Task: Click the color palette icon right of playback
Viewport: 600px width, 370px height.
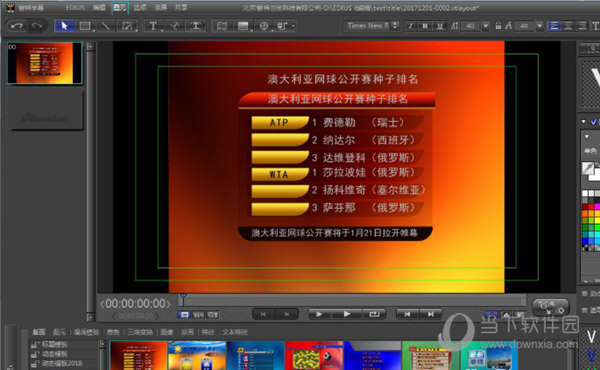Action: coord(491,315)
